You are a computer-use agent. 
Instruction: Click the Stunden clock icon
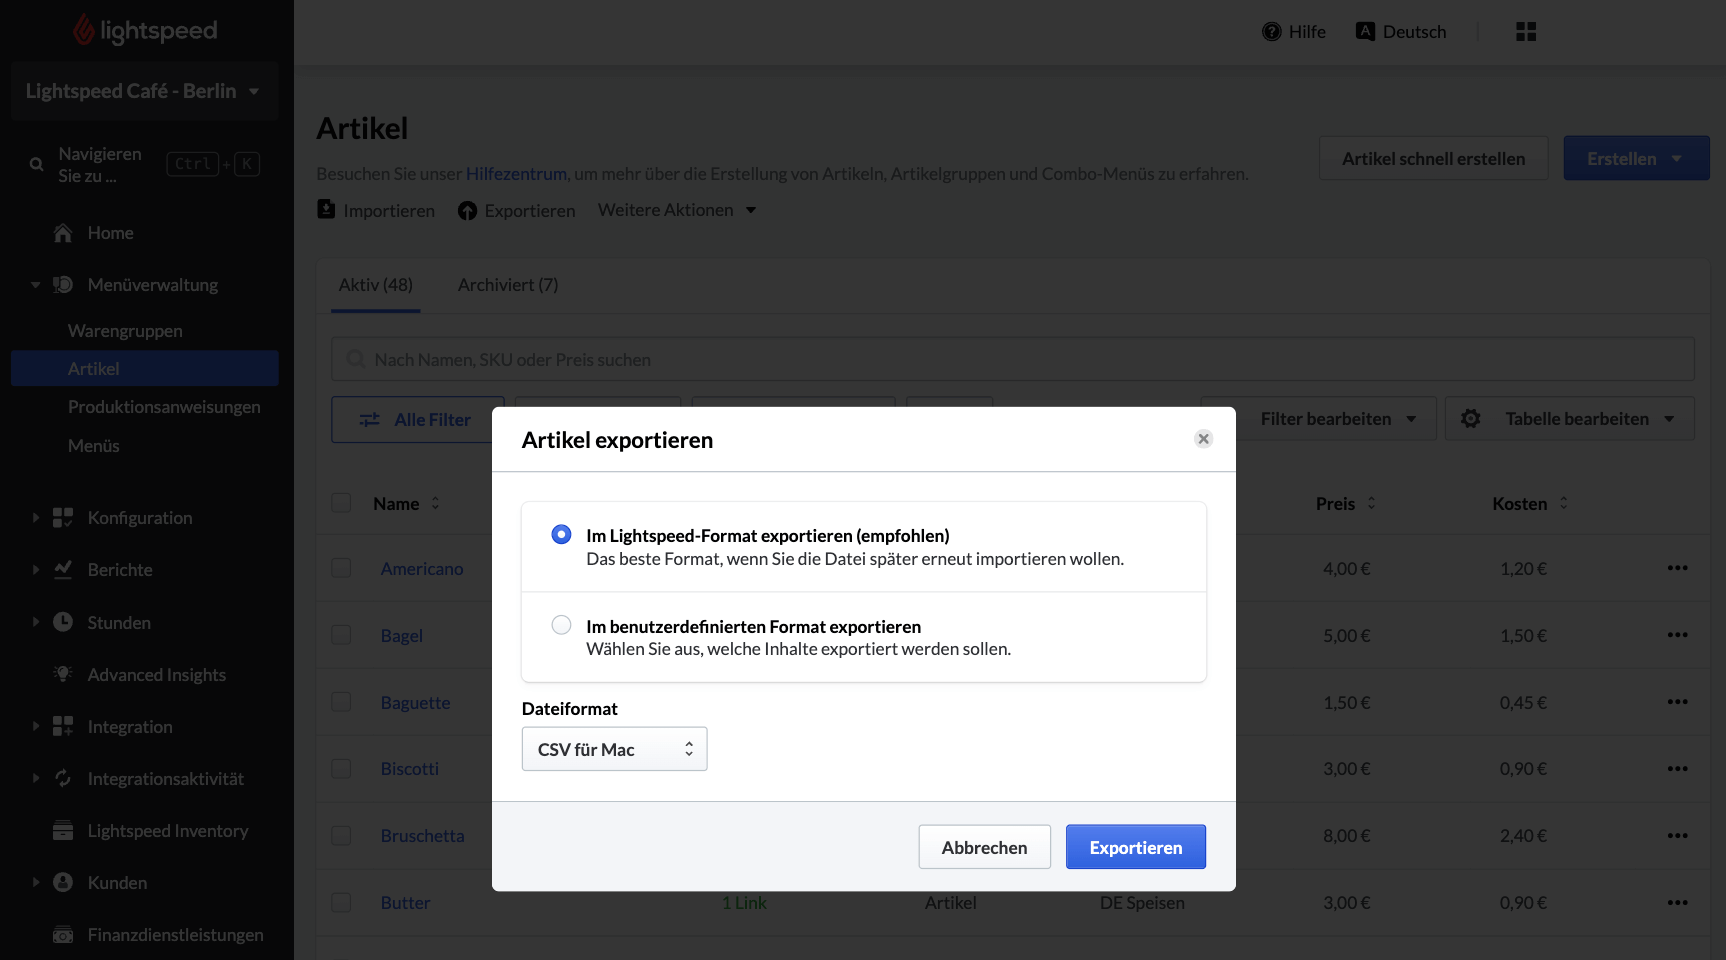click(63, 622)
